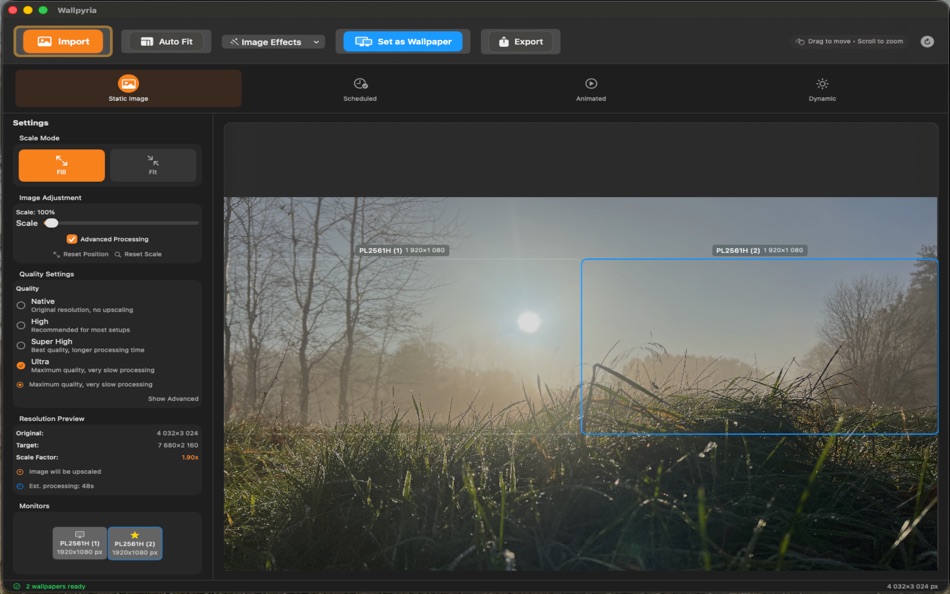Image resolution: width=950 pixels, height=594 pixels.
Task: Click the Est. processing info icon
Action: pyautogui.click(x=20, y=486)
